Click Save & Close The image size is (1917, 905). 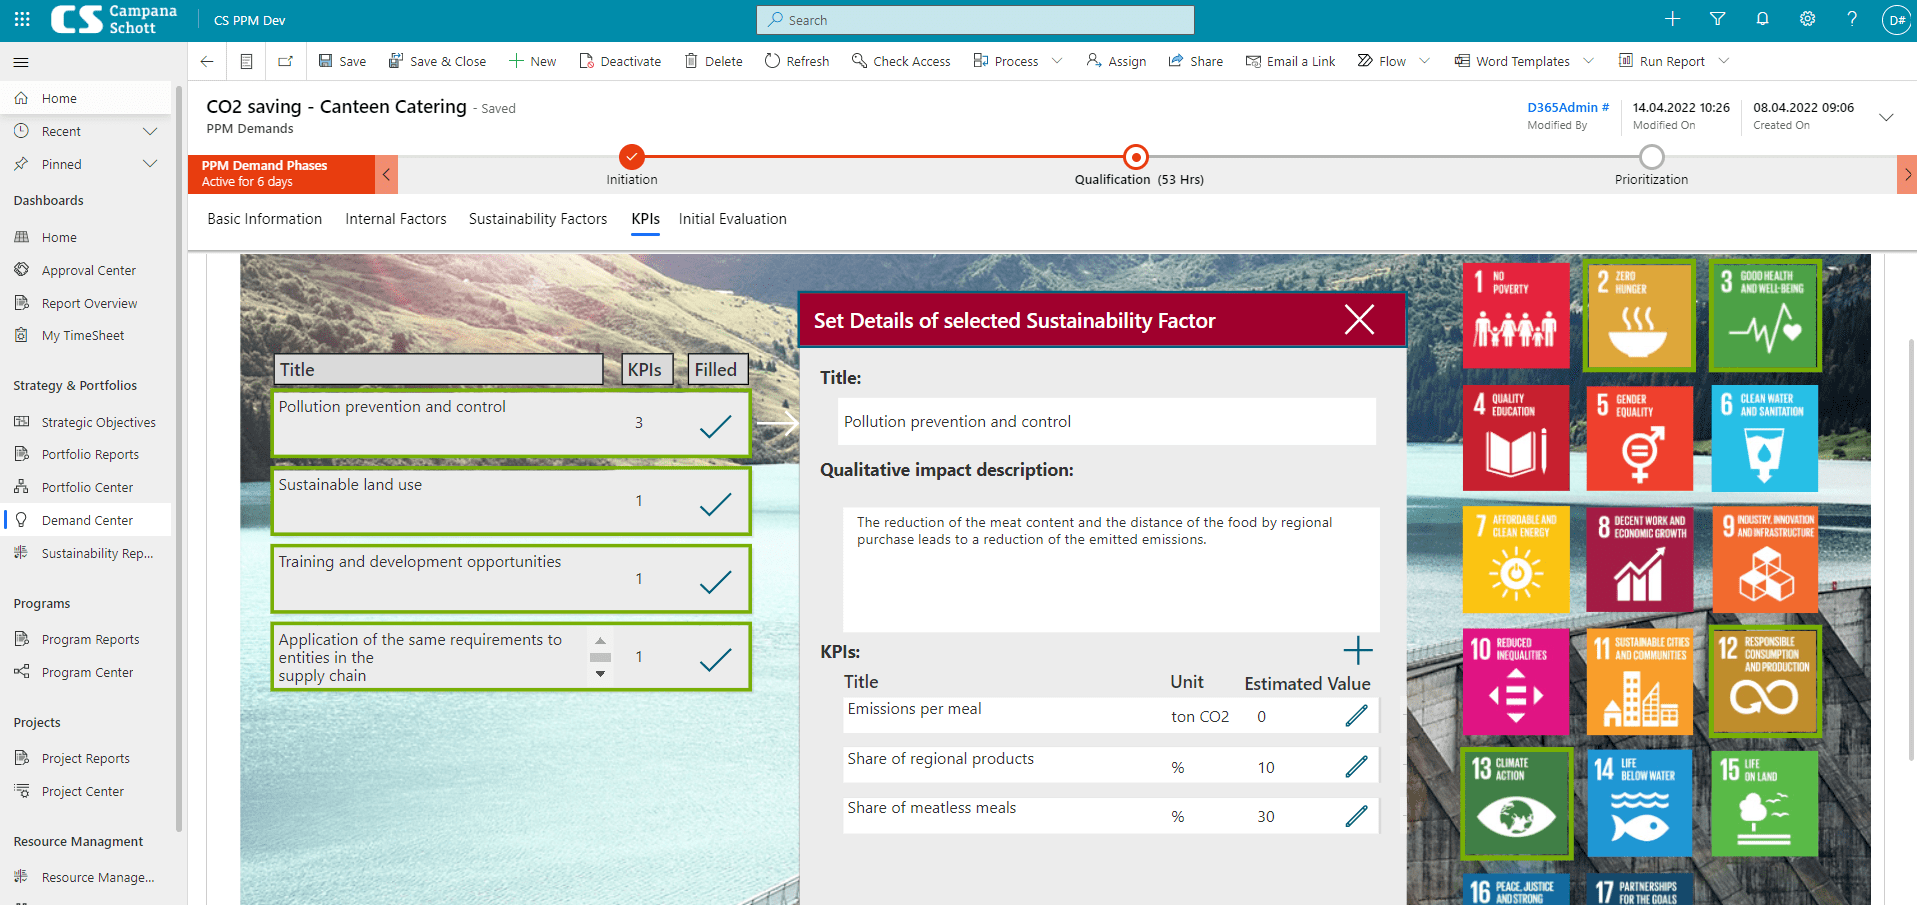437,61
